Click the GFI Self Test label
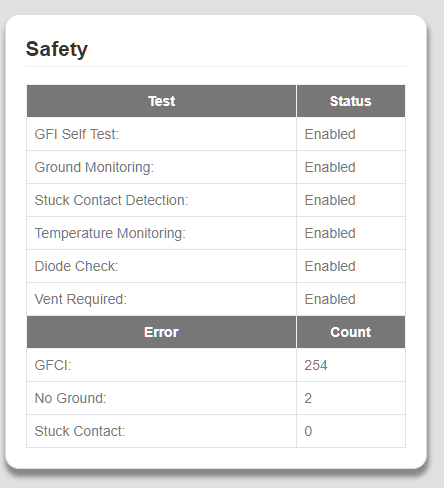 click(x=77, y=134)
